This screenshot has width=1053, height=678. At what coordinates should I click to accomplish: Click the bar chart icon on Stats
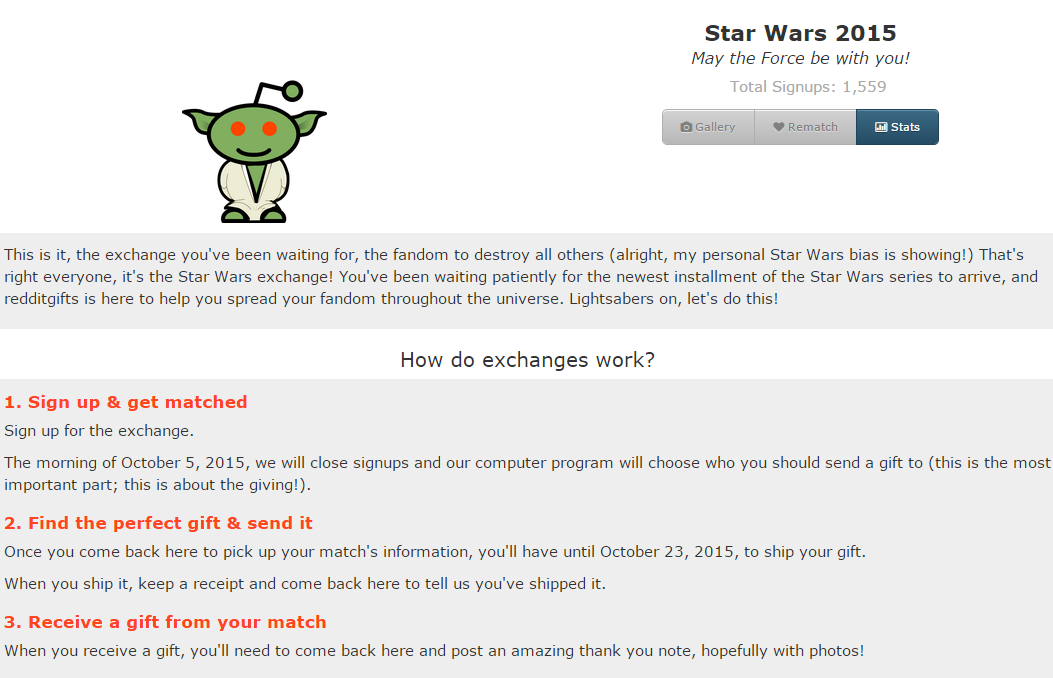coord(881,127)
